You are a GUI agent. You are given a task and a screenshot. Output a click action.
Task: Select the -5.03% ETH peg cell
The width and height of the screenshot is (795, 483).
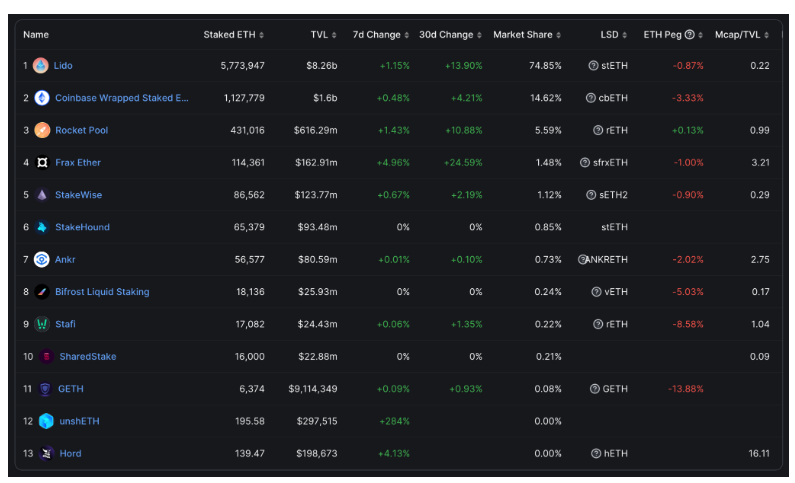click(x=688, y=292)
